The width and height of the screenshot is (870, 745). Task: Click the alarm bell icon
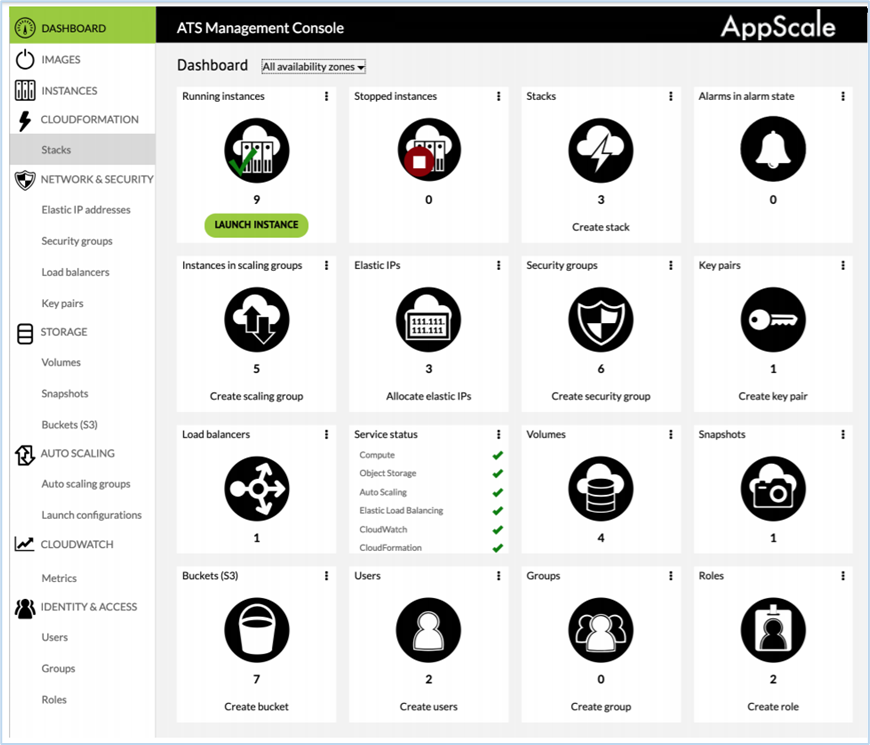(x=773, y=149)
